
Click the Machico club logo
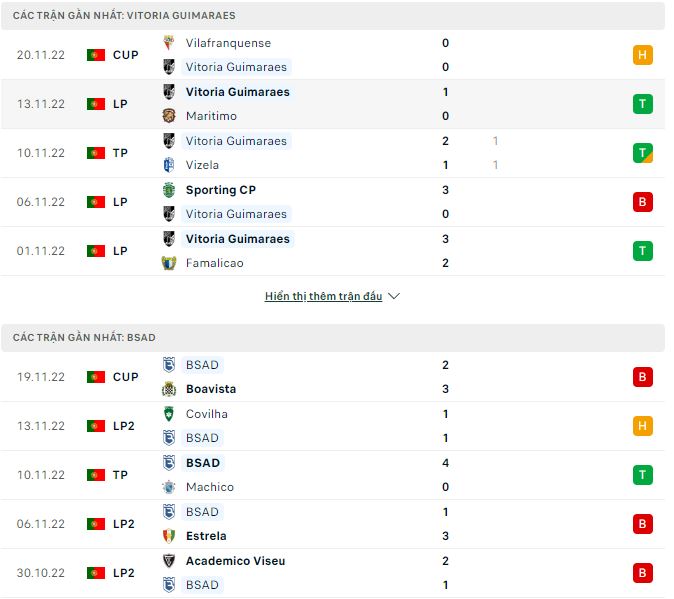point(168,487)
